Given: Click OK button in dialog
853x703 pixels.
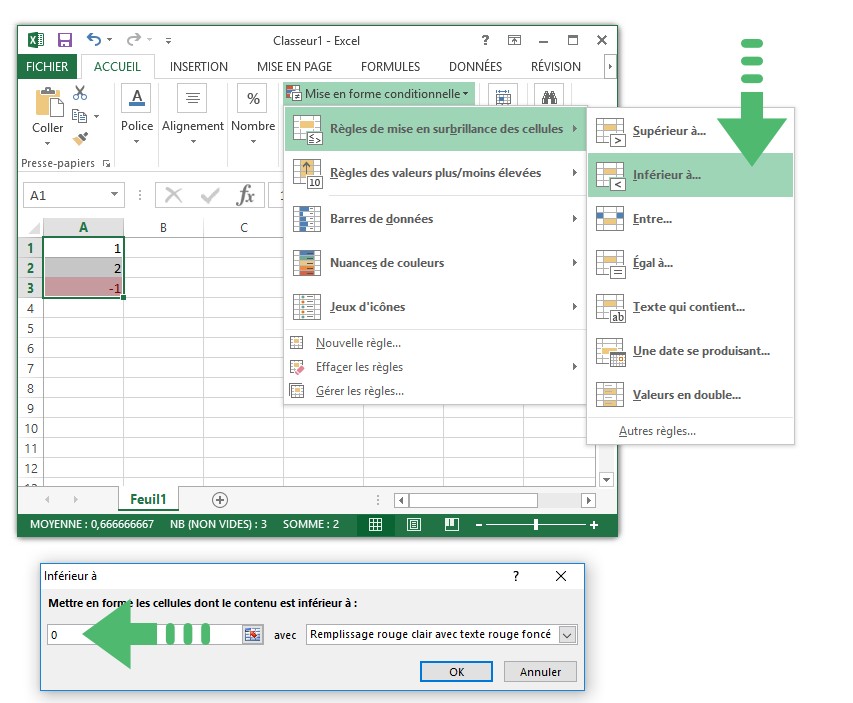Looking at the screenshot, I should [x=456, y=671].
